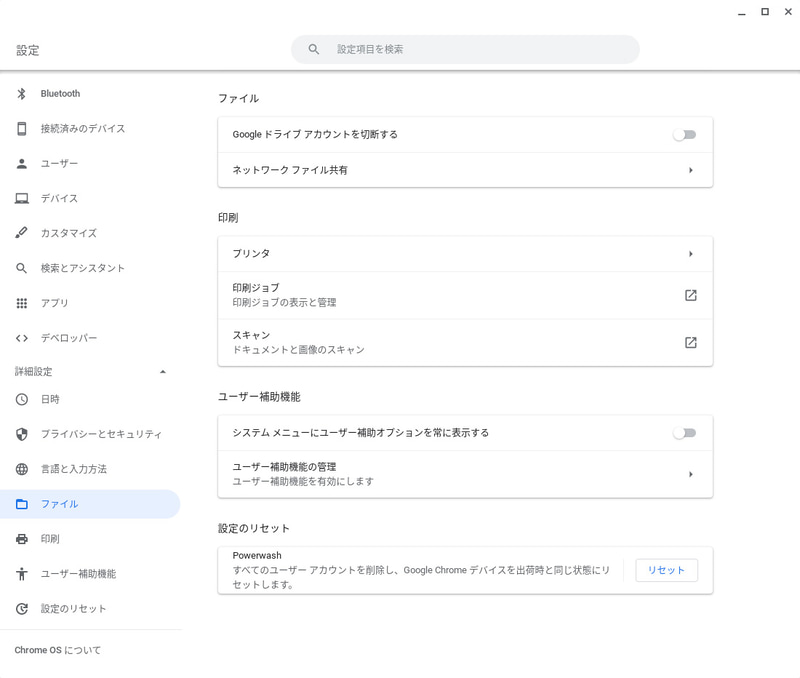
Task: Expand ネットワーク ファイル共有
Action: 690,170
